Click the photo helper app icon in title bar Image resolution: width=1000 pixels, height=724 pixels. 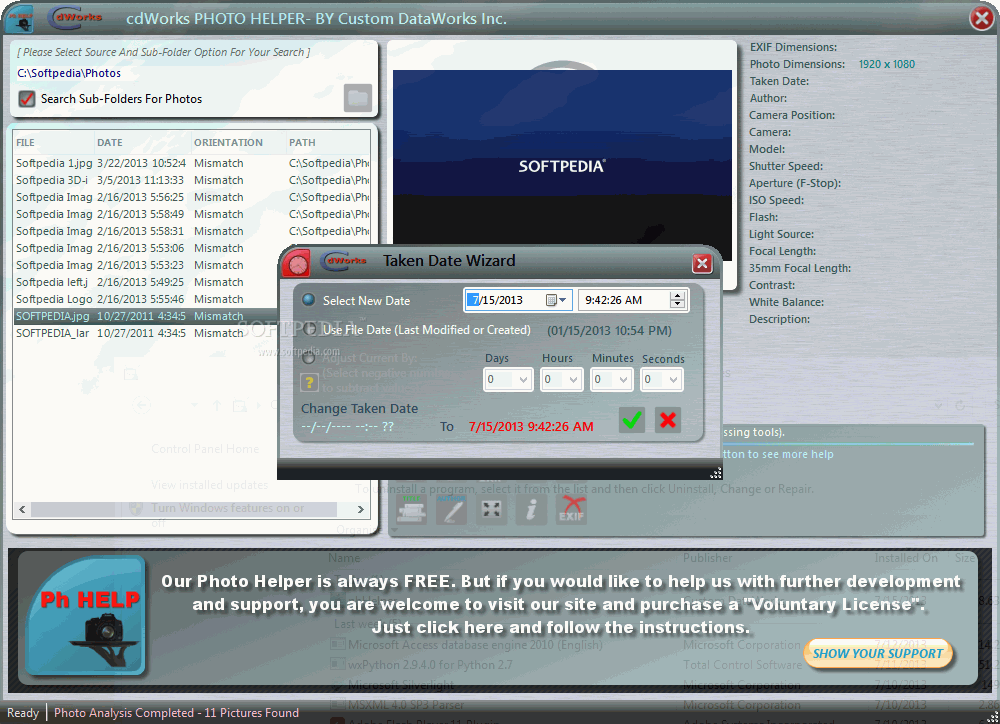point(19,19)
